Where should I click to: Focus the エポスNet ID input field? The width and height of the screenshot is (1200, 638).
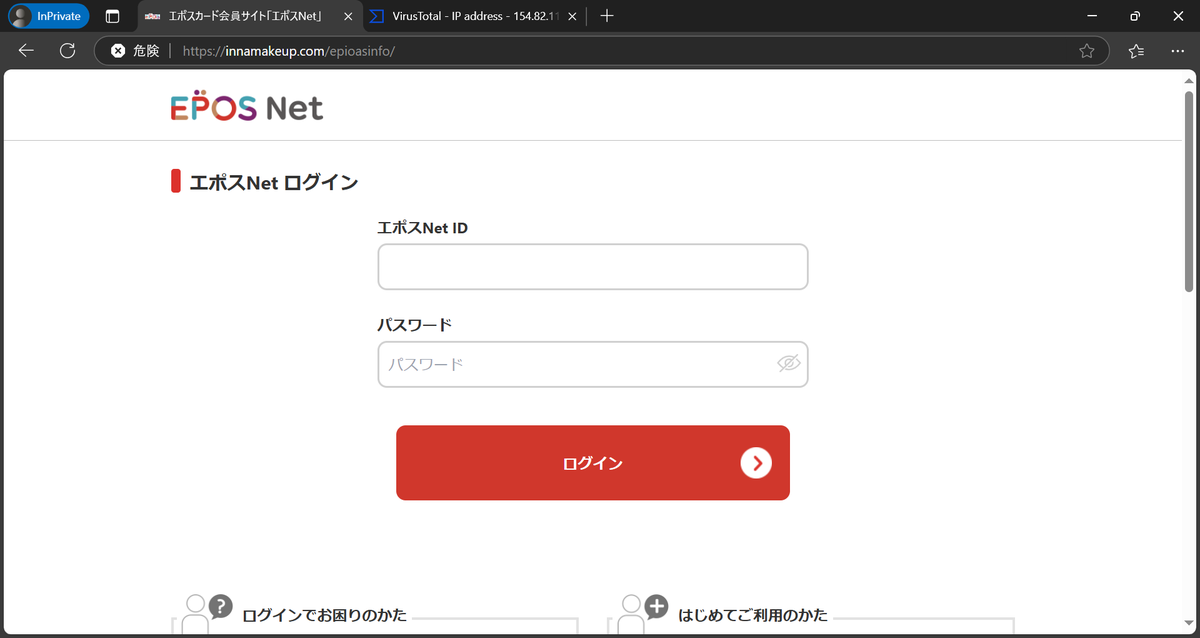tap(593, 267)
